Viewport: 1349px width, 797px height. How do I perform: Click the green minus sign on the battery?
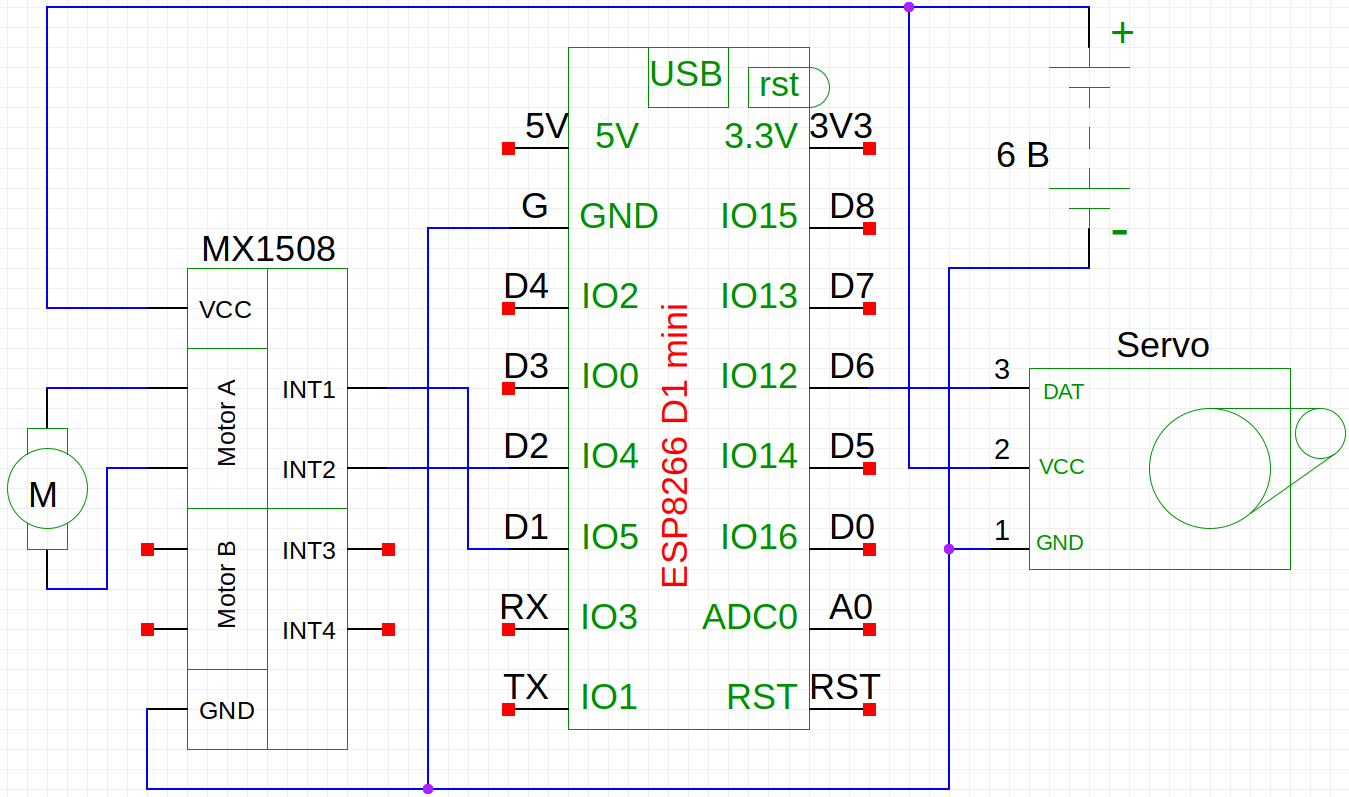[1120, 232]
